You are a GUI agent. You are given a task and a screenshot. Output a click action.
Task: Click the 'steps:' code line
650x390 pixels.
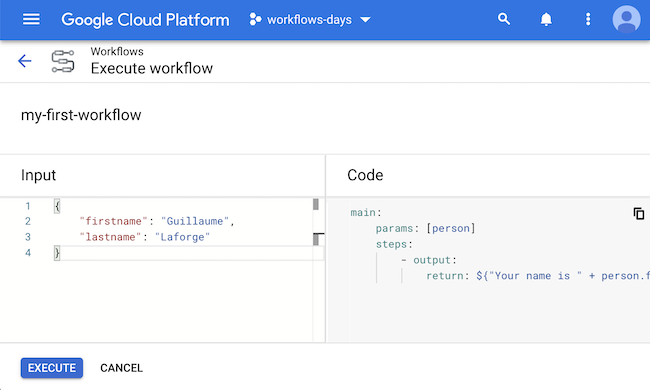click(x=394, y=244)
